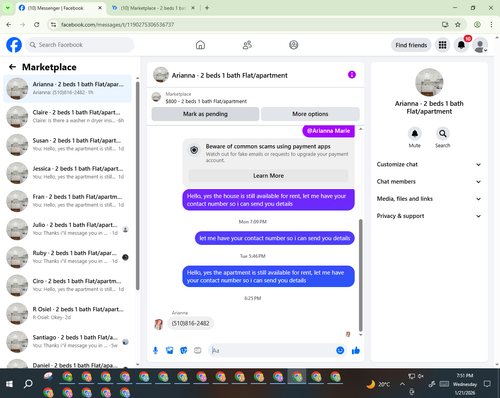500x398 pixels.
Task: Open the Home icon in top navigation
Action: tap(200, 45)
